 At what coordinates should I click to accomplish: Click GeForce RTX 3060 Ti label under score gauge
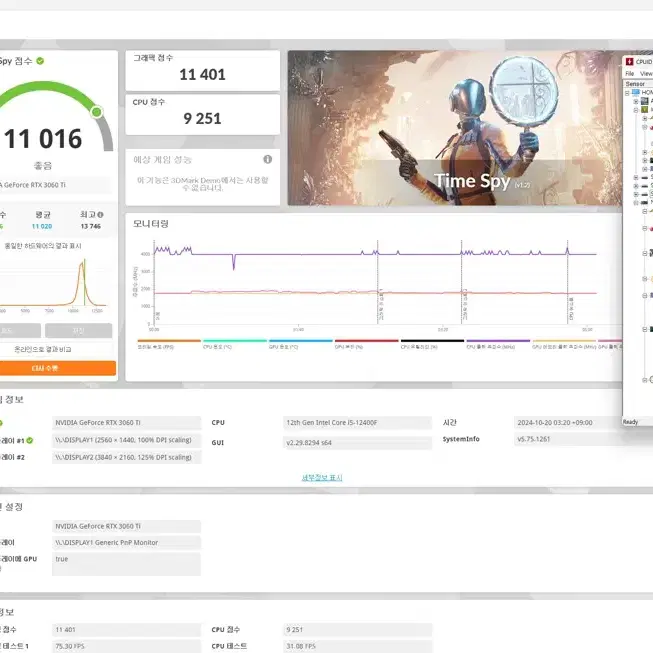[34, 185]
